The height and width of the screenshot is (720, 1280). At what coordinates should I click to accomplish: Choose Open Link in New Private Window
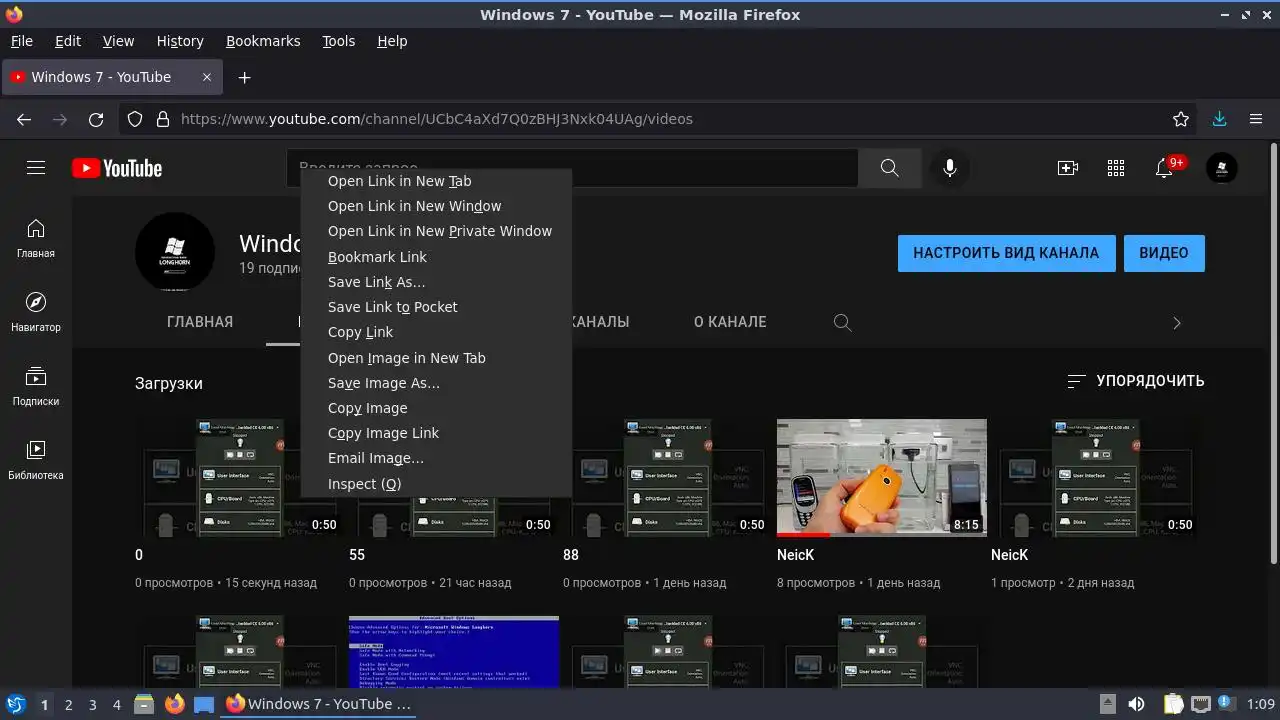click(x=436, y=231)
